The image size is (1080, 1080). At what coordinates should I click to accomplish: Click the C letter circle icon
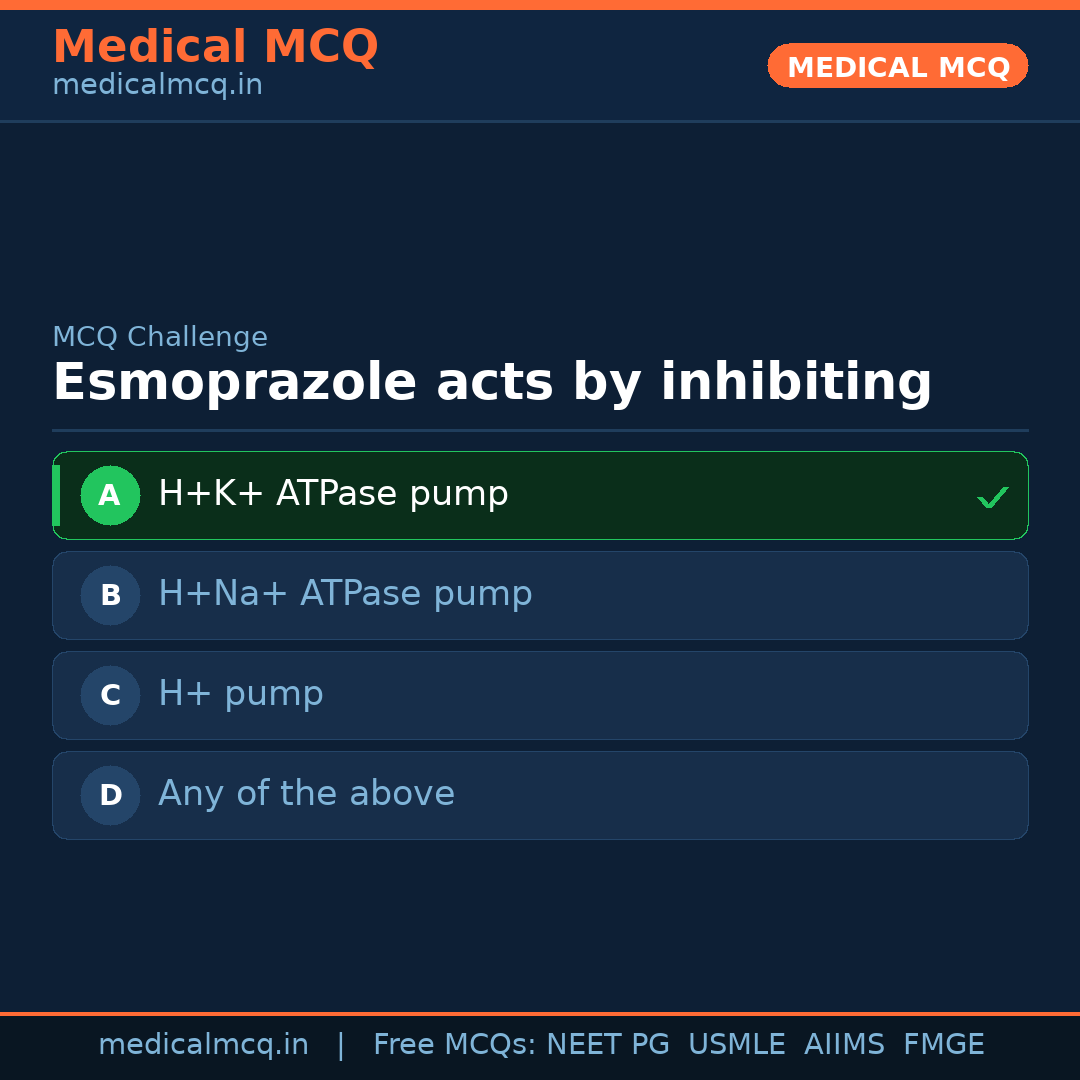[x=110, y=695]
